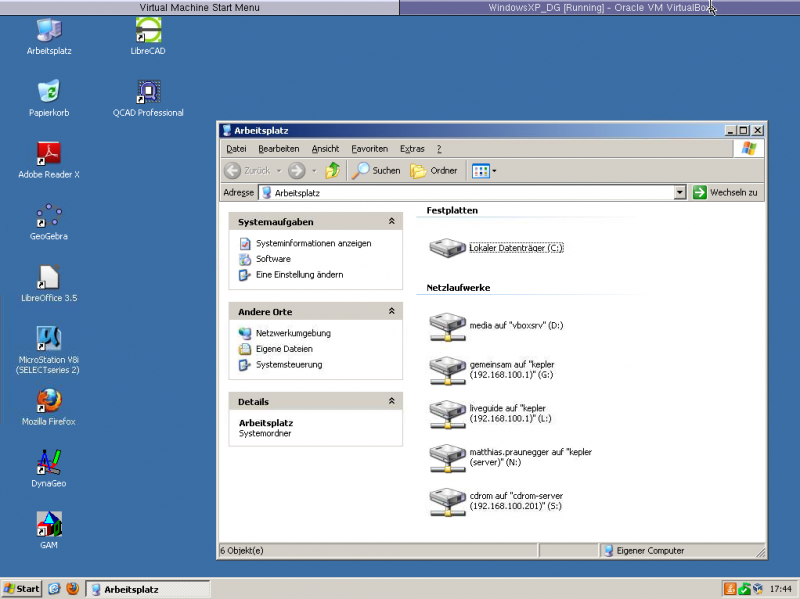Switch to WindowsXP_DG VirtualBox window tab
The height and width of the screenshot is (599, 800).
coord(599,7)
